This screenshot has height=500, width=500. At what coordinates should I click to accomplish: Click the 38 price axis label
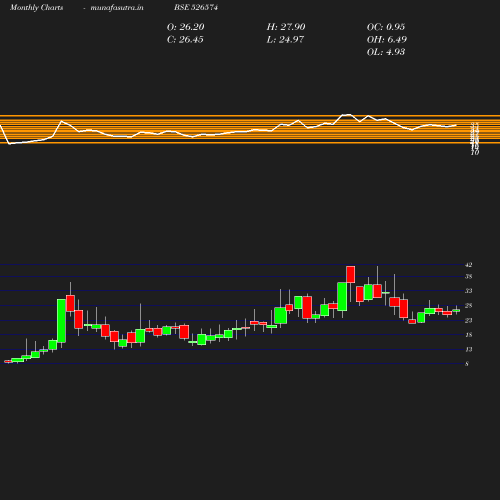[x=469, y=276]
